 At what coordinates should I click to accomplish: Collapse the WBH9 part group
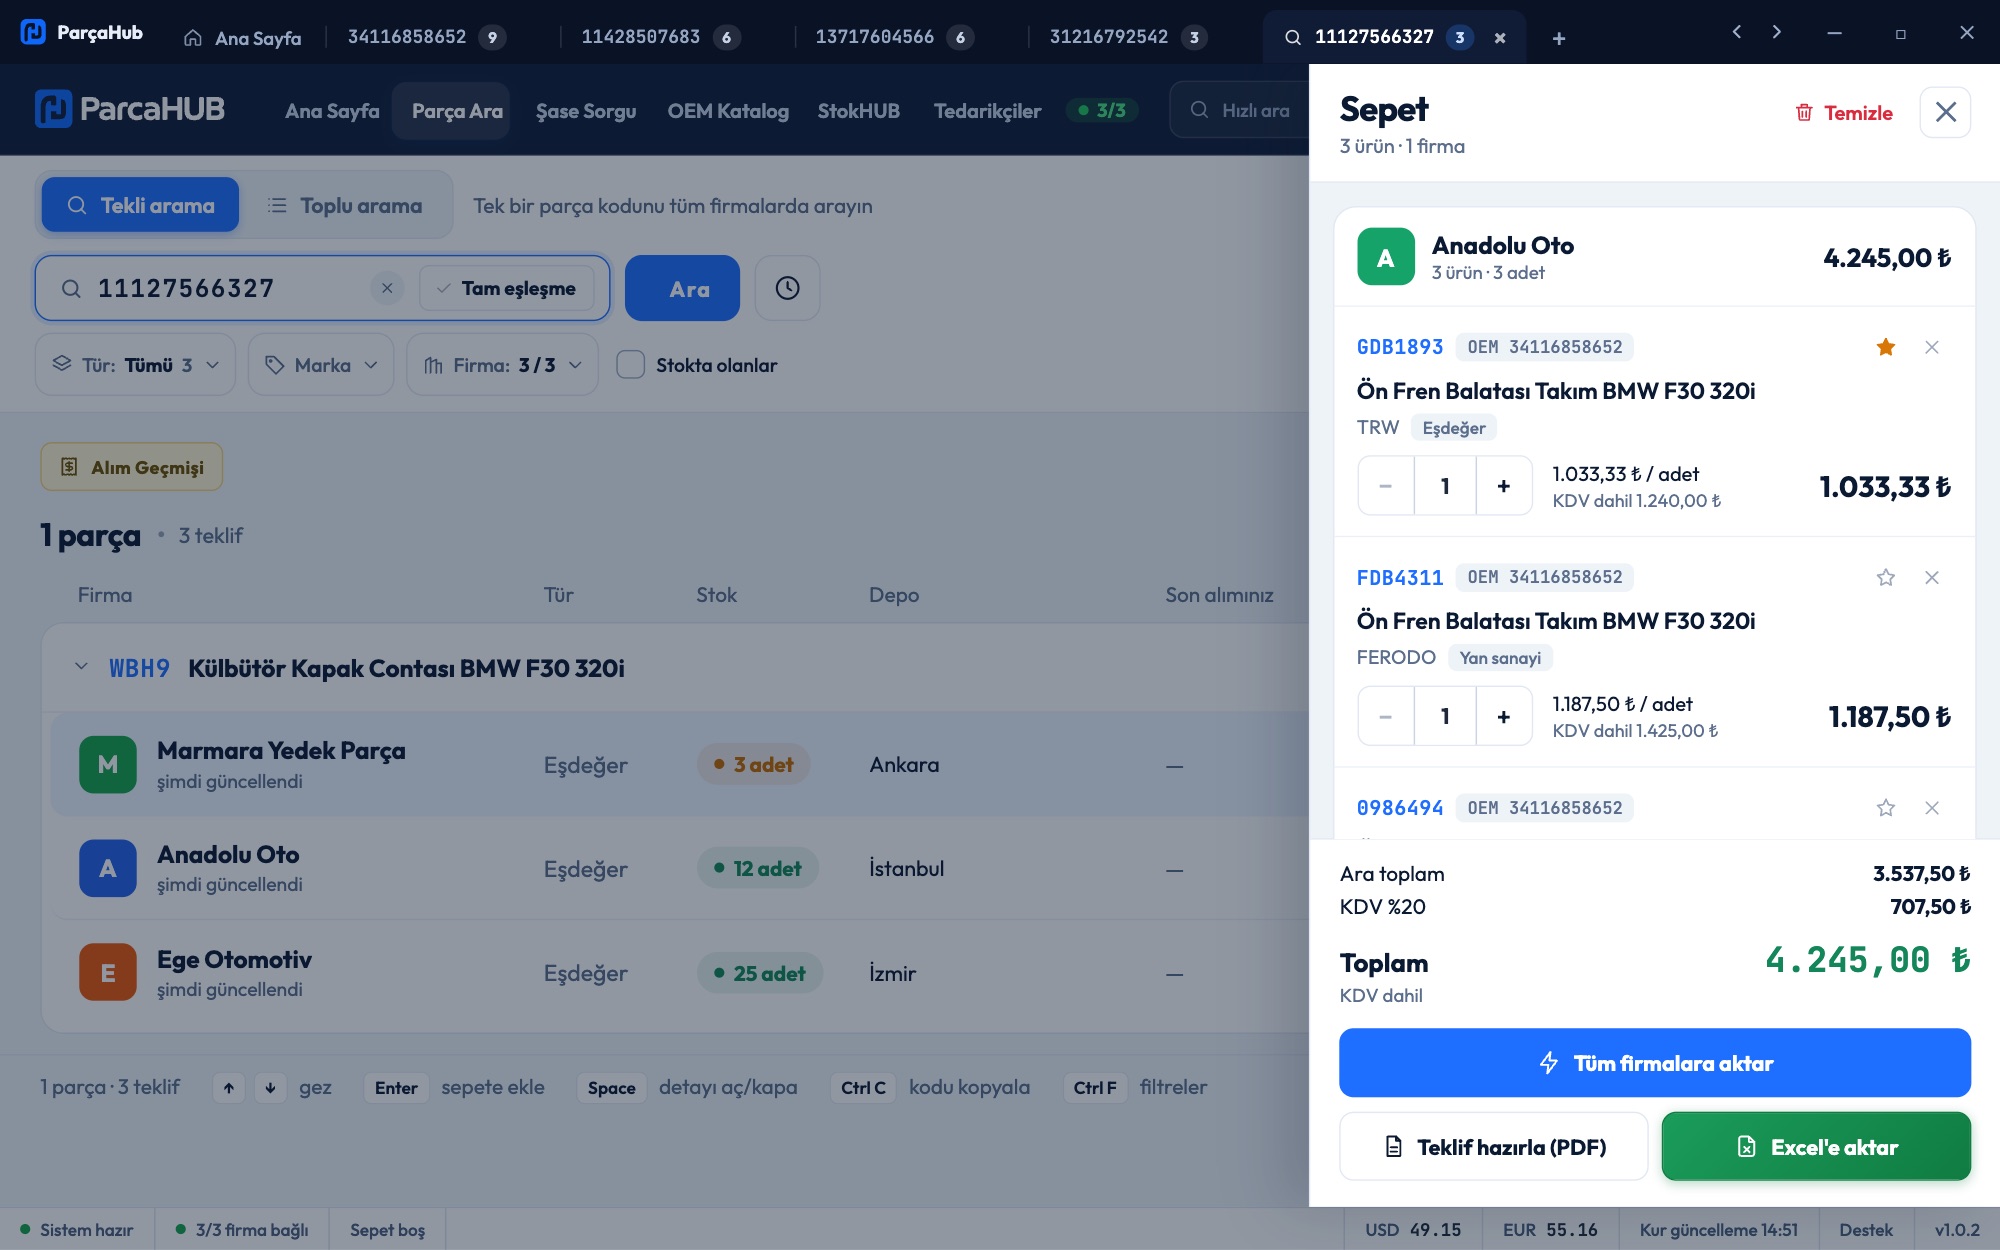click(81, 667)
